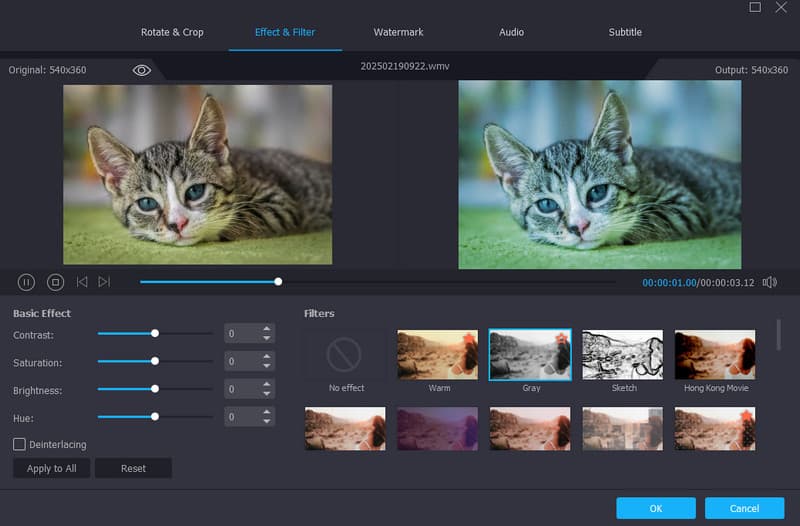800x526 pixels.
Task: Decrease Saturation with down arrow
Action: point(266,366)
